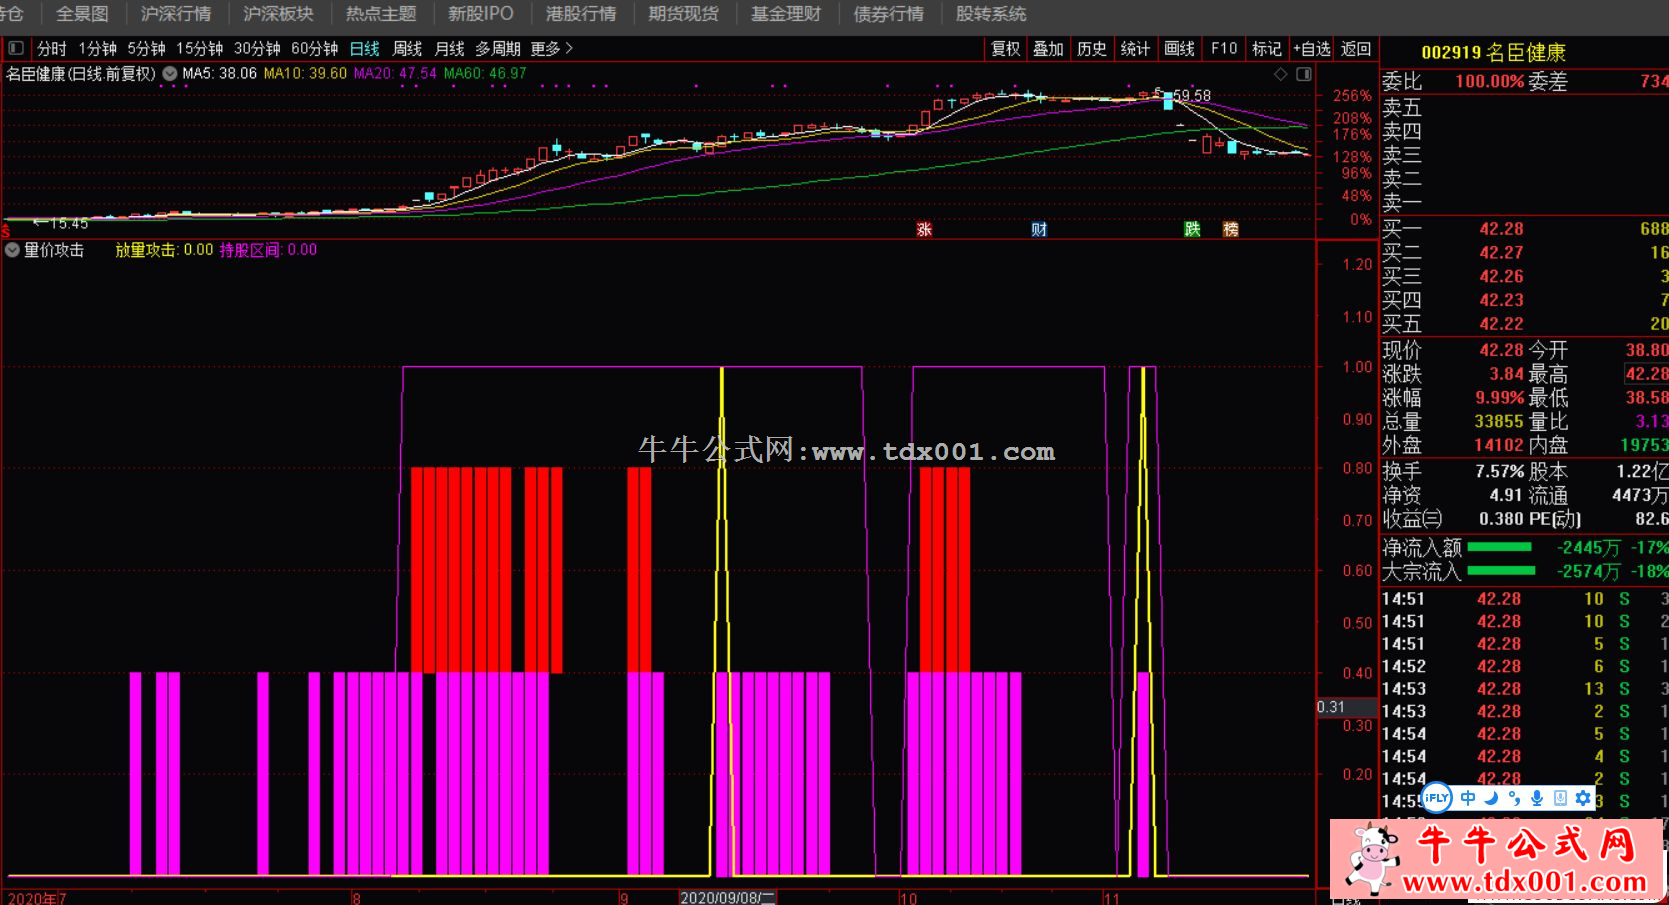The image size is (1669, 905).
Task: Toggle the side panel icon beside the diamond
Action: tap(1303, 74)
